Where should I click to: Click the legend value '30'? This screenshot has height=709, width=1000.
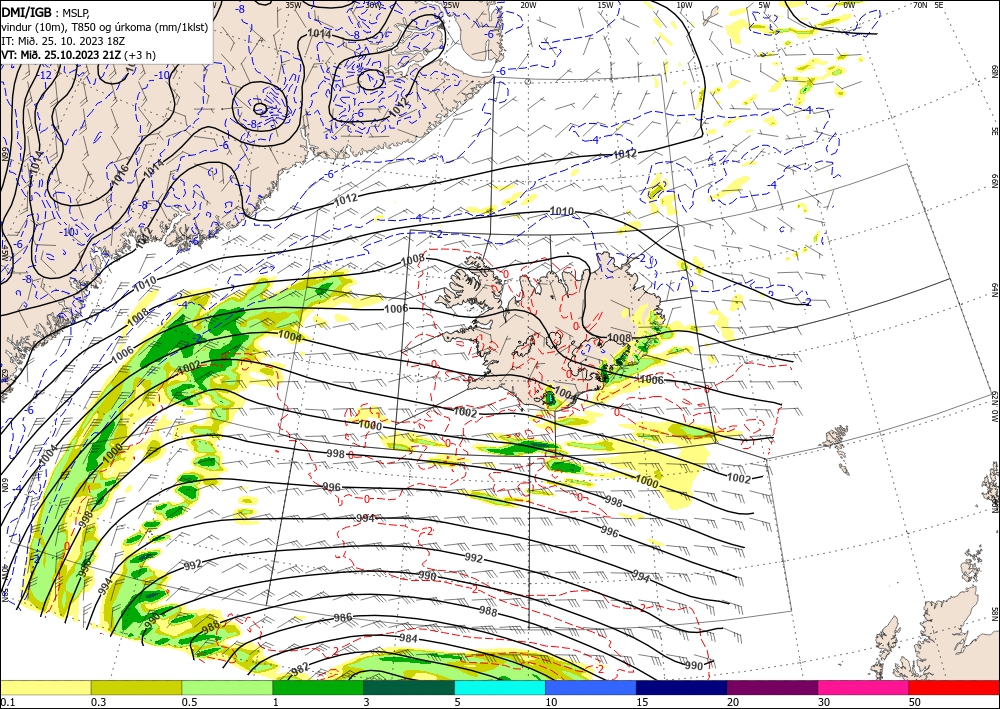coord(825,702)
